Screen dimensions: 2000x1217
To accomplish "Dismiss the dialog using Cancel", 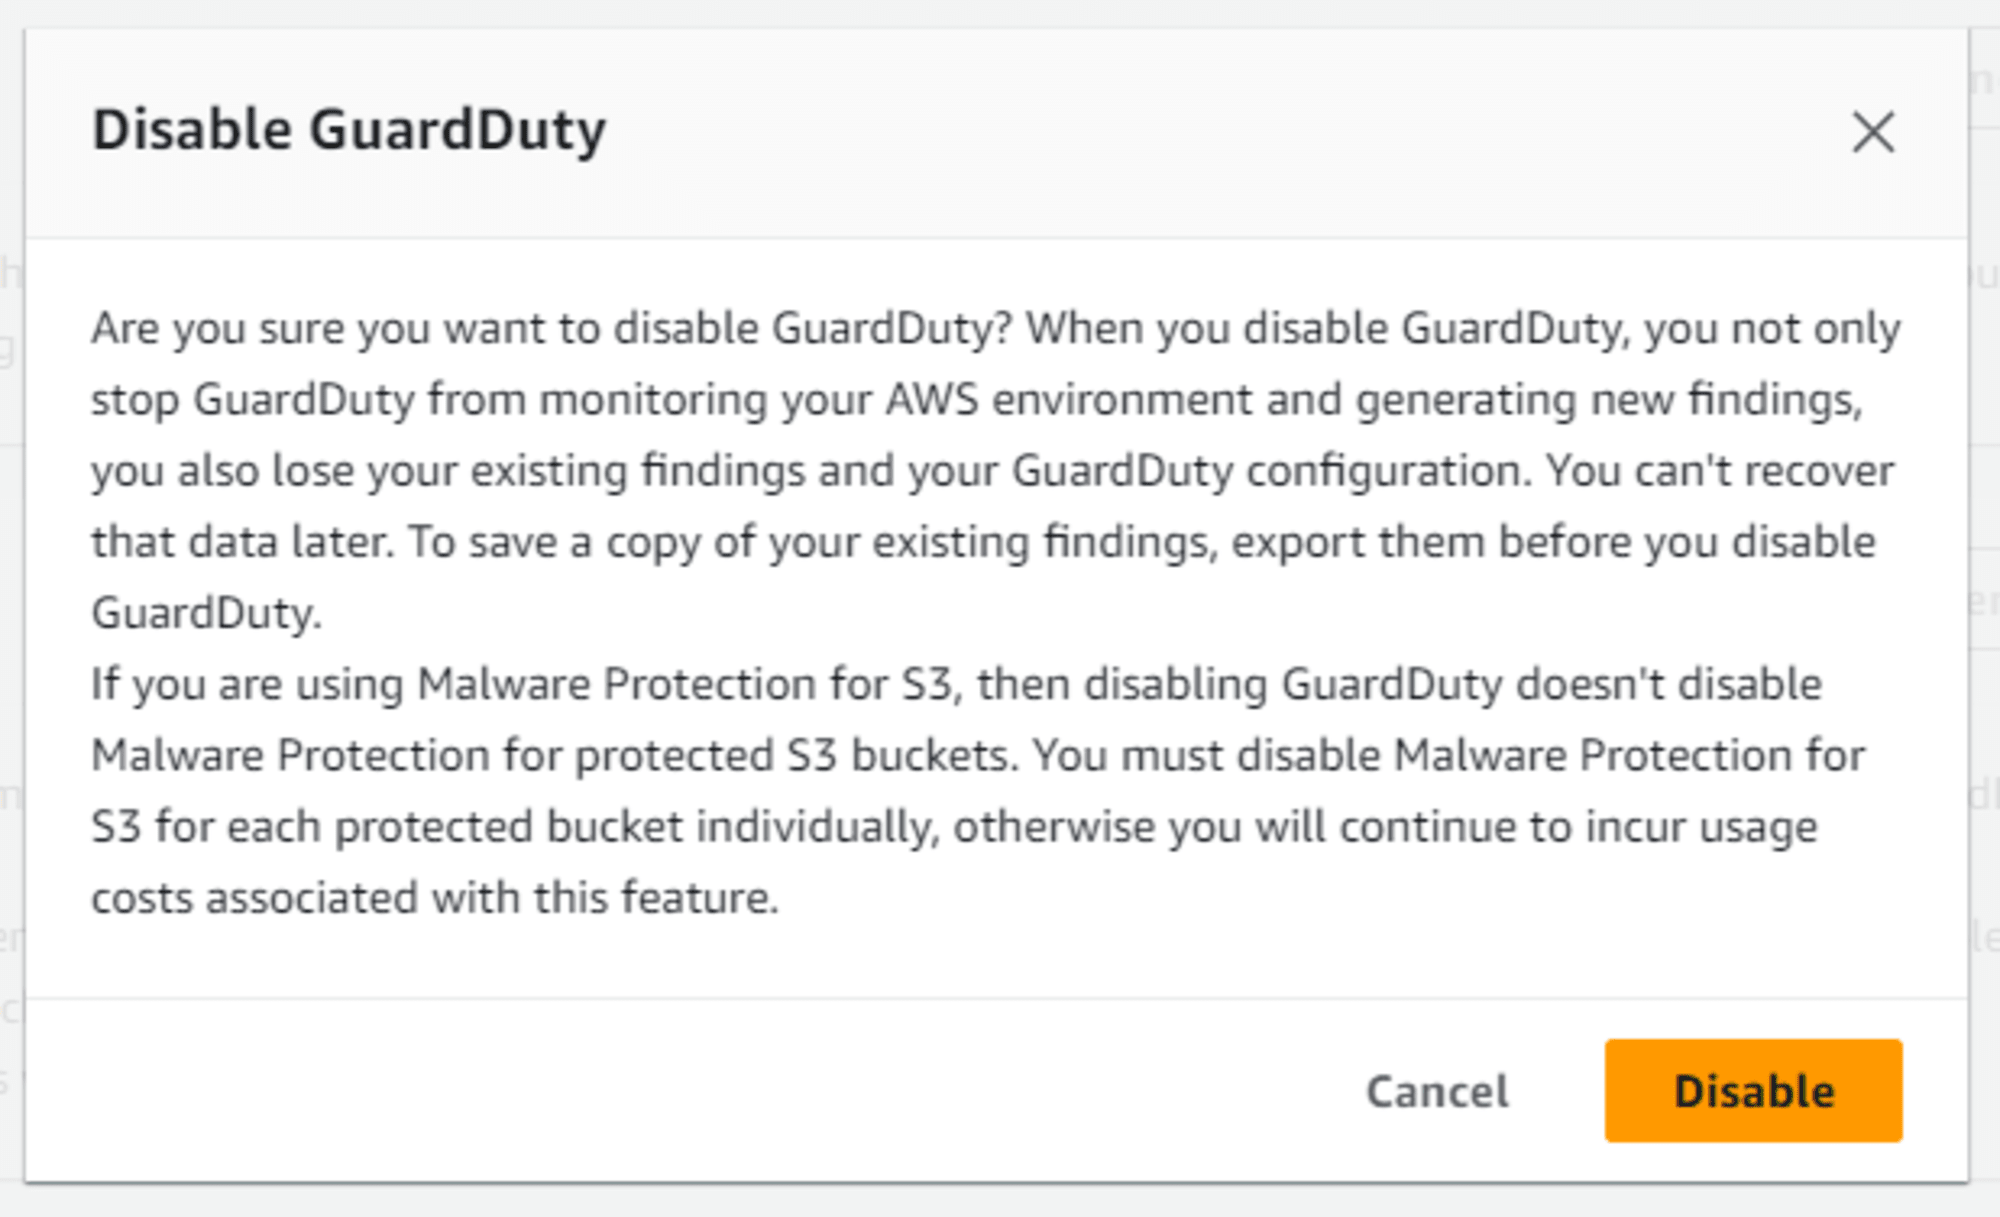I will click(x=1437, y=1091).
